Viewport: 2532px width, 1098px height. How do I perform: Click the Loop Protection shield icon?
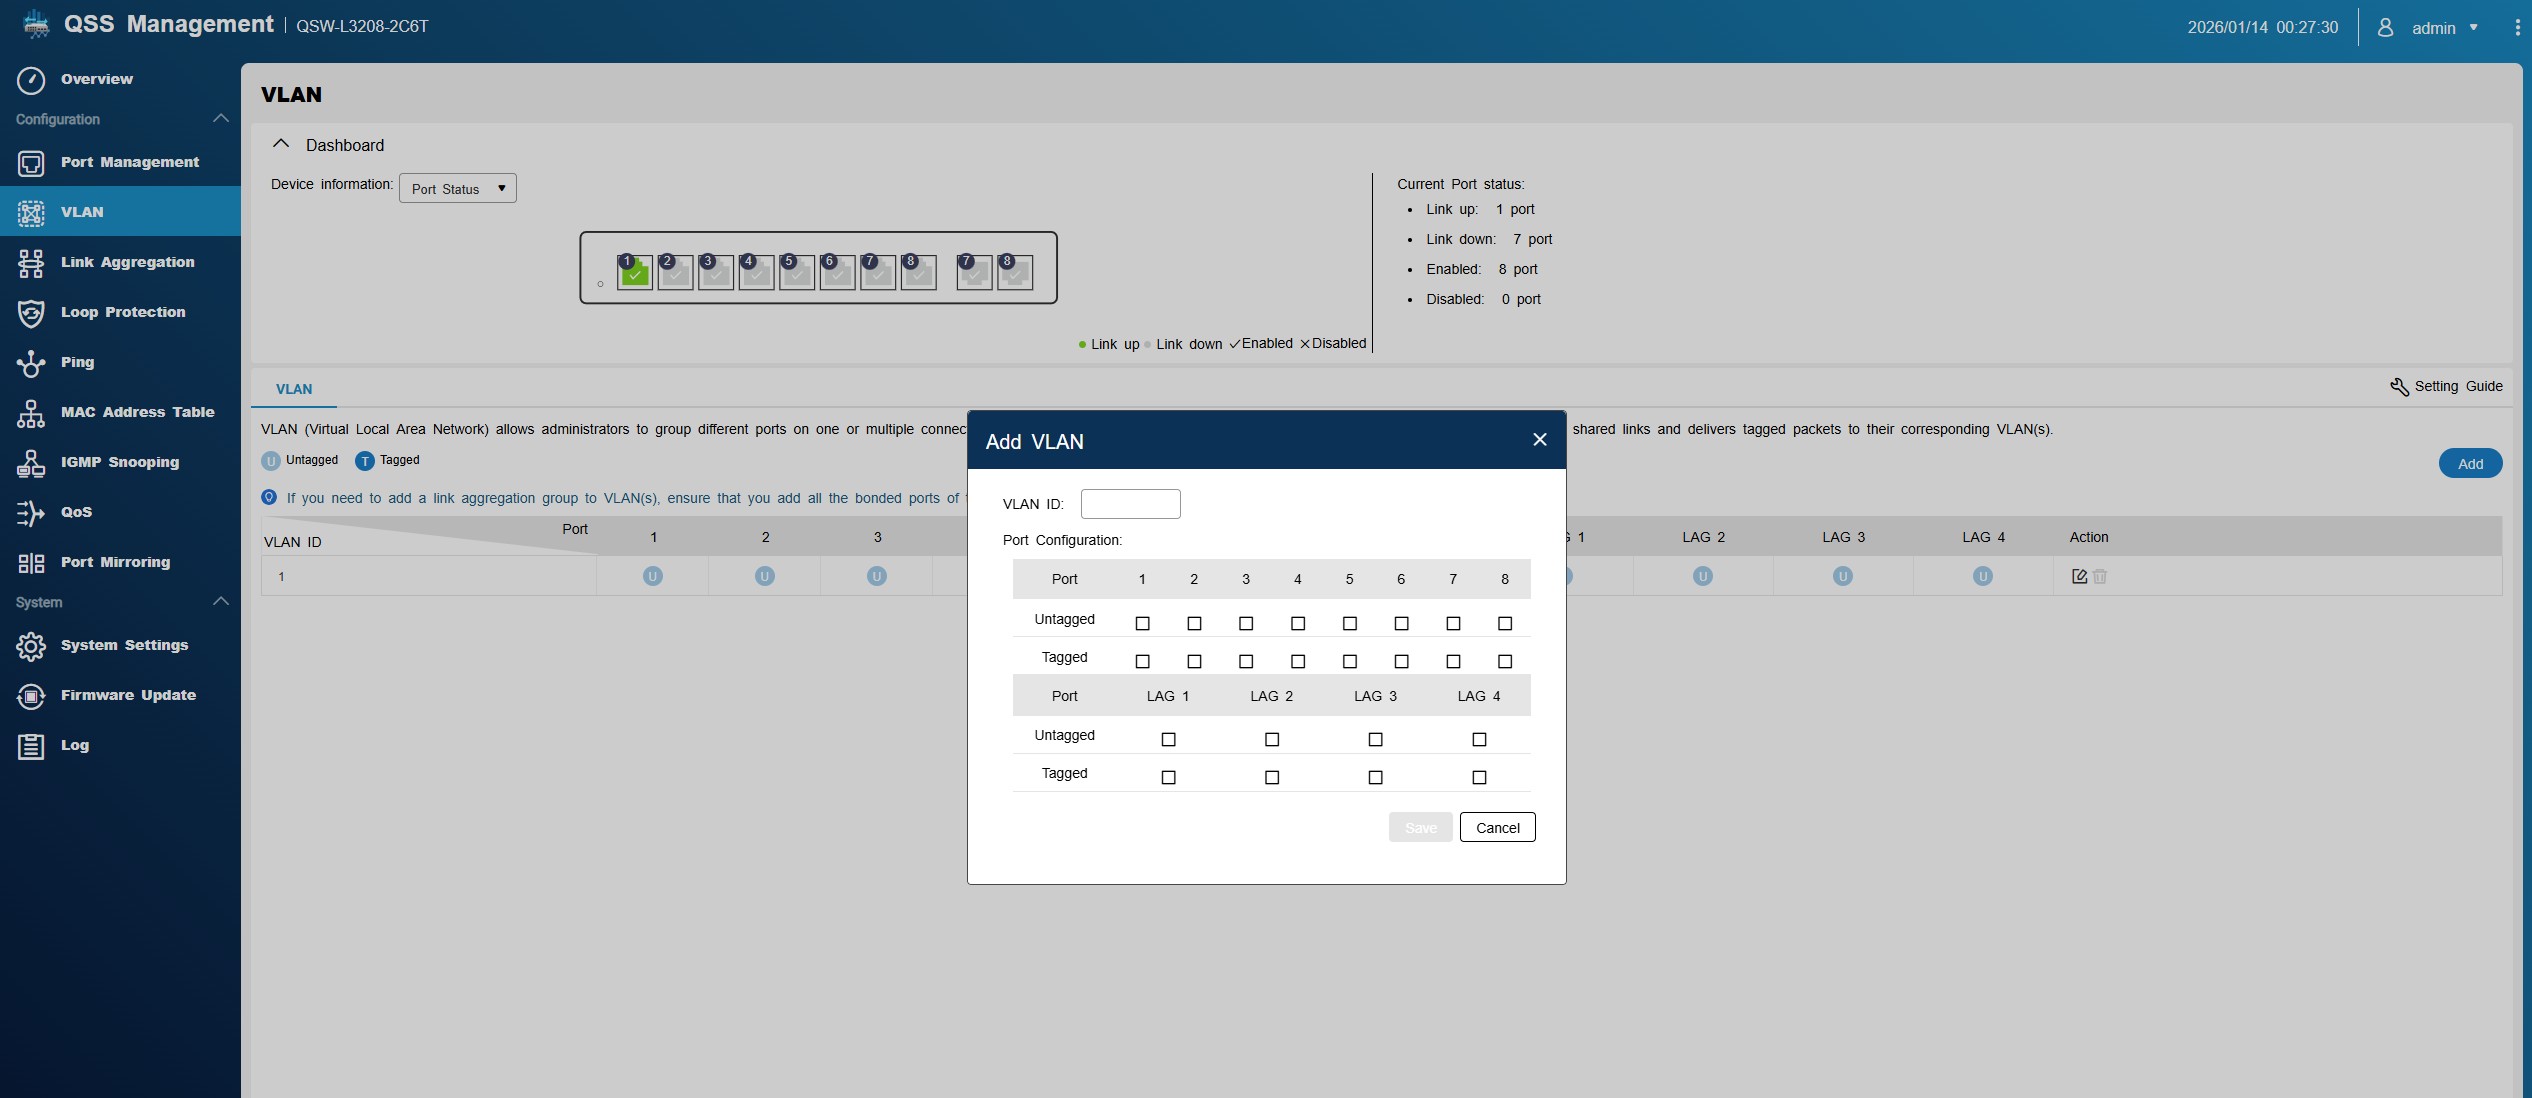coord(31,313)
